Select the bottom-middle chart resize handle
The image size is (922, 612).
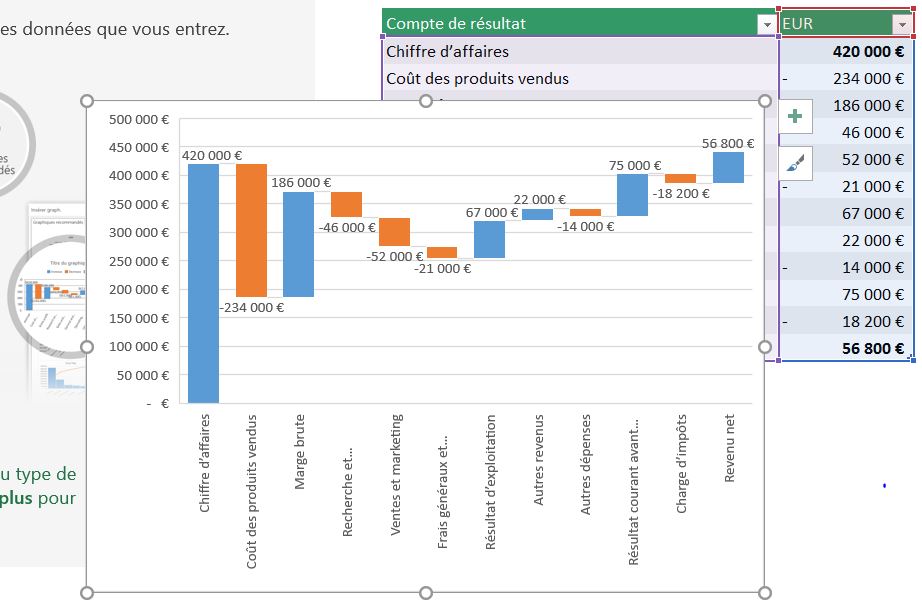(426, 593)
